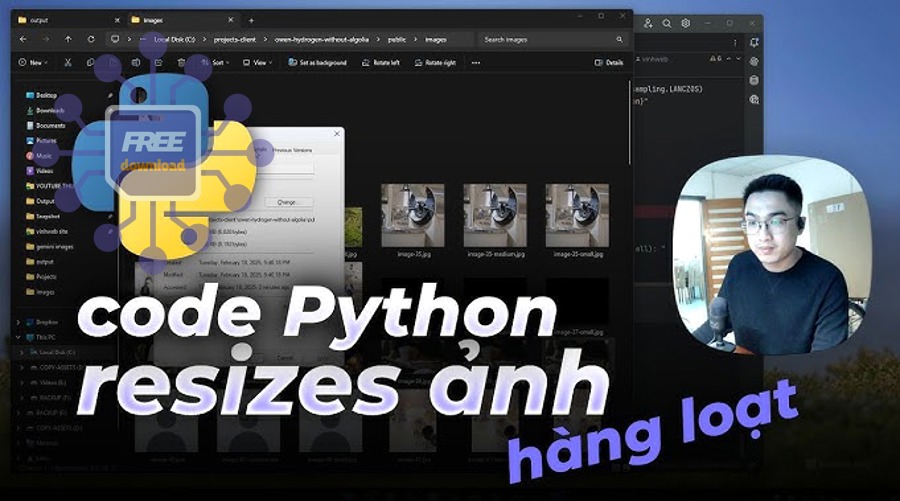Open the Sort options dropdown
The height and width of the screenshot is (501, 900).
(x=215, y=62)
